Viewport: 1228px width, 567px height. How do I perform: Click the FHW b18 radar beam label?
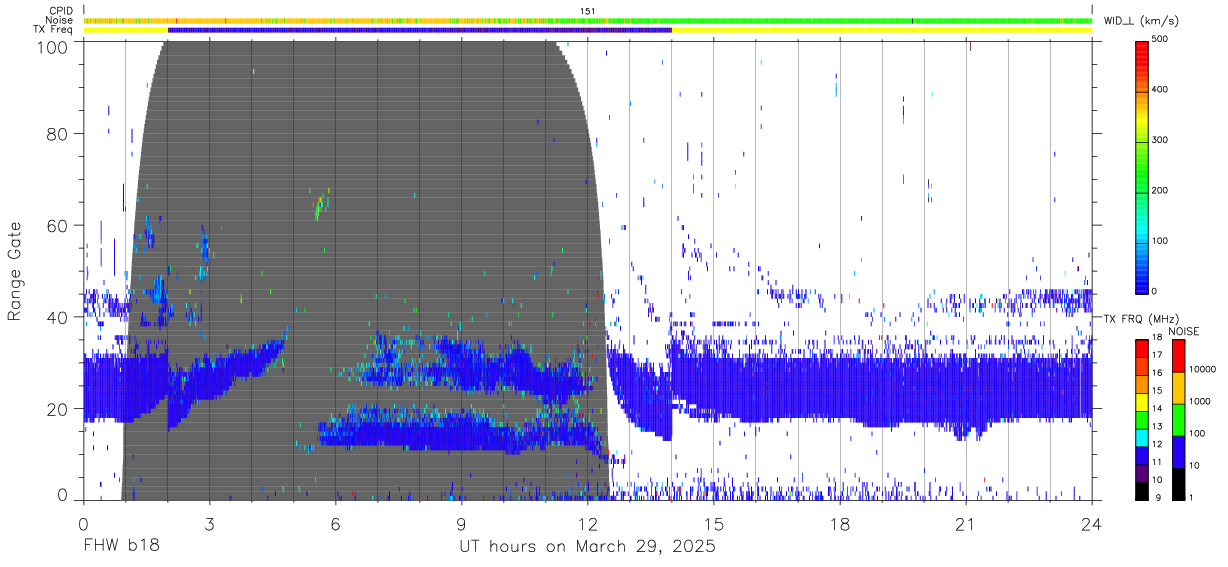click(x=121, y=547)
